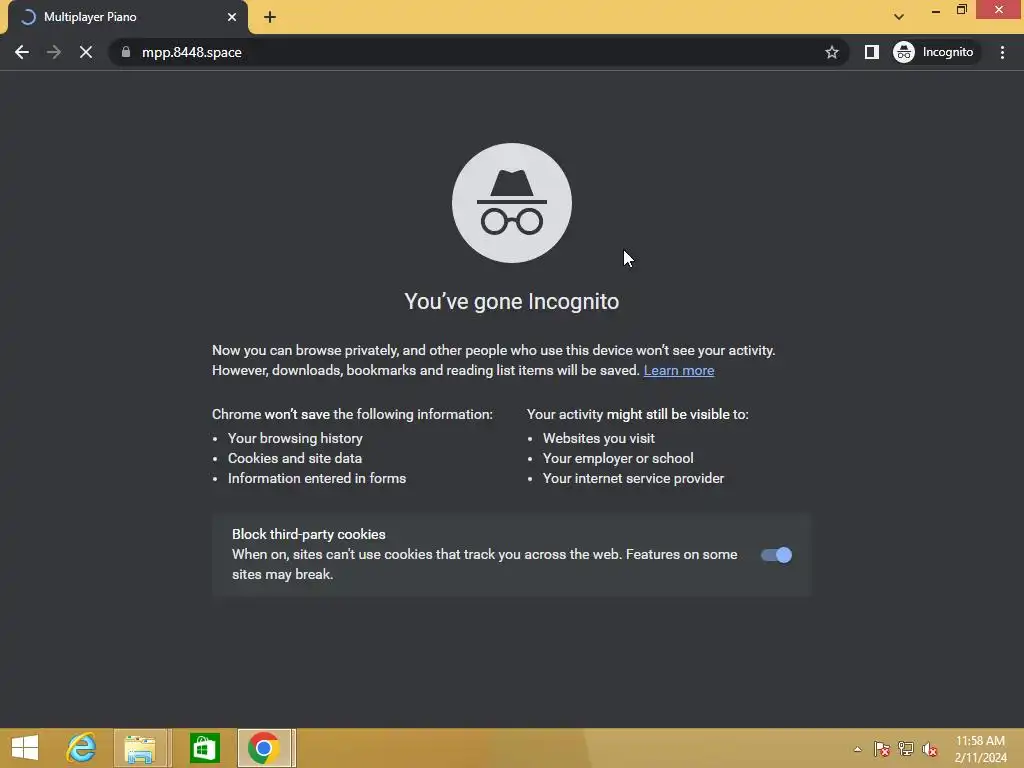This screenshot has height=768, width=1024.
Task: Click the lock icon in address bar
Action: 126,52
